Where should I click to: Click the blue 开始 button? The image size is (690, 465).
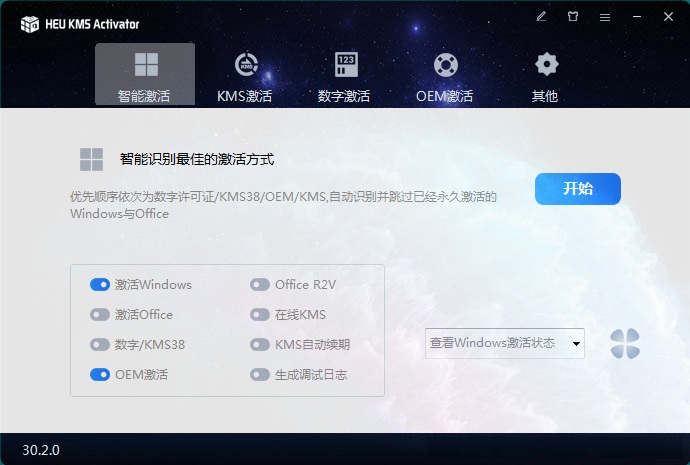pyautogui.click(x=578, y=189)
